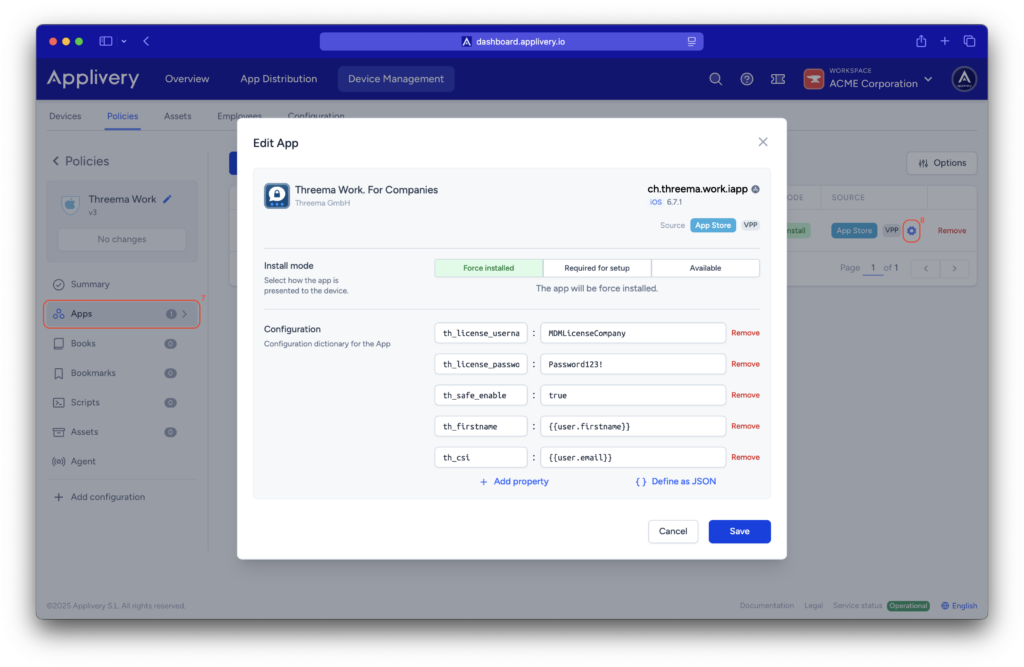Remove the app from the policy table

tap(952, 231)
